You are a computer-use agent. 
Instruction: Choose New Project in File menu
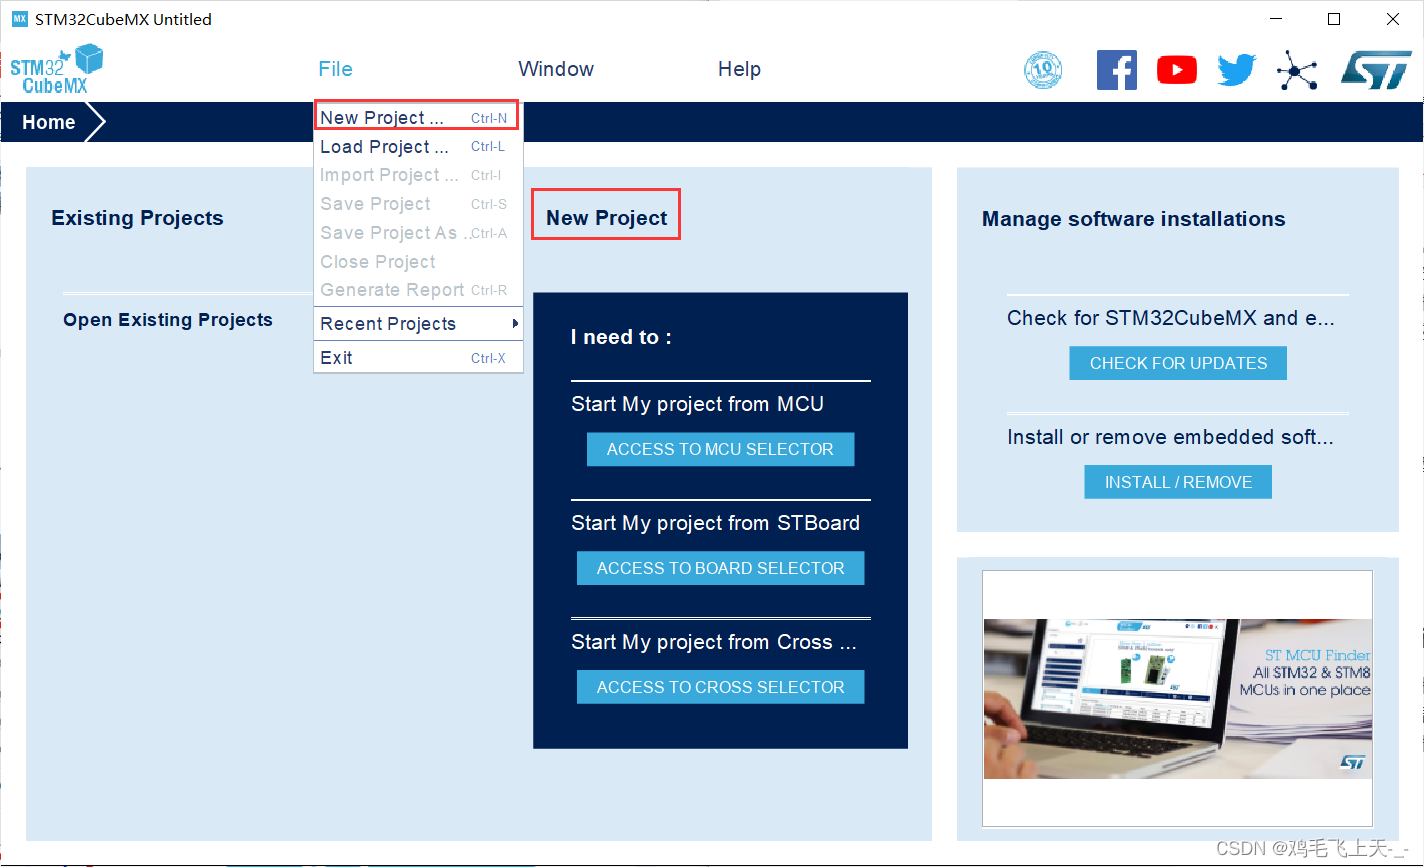point(416,117)
